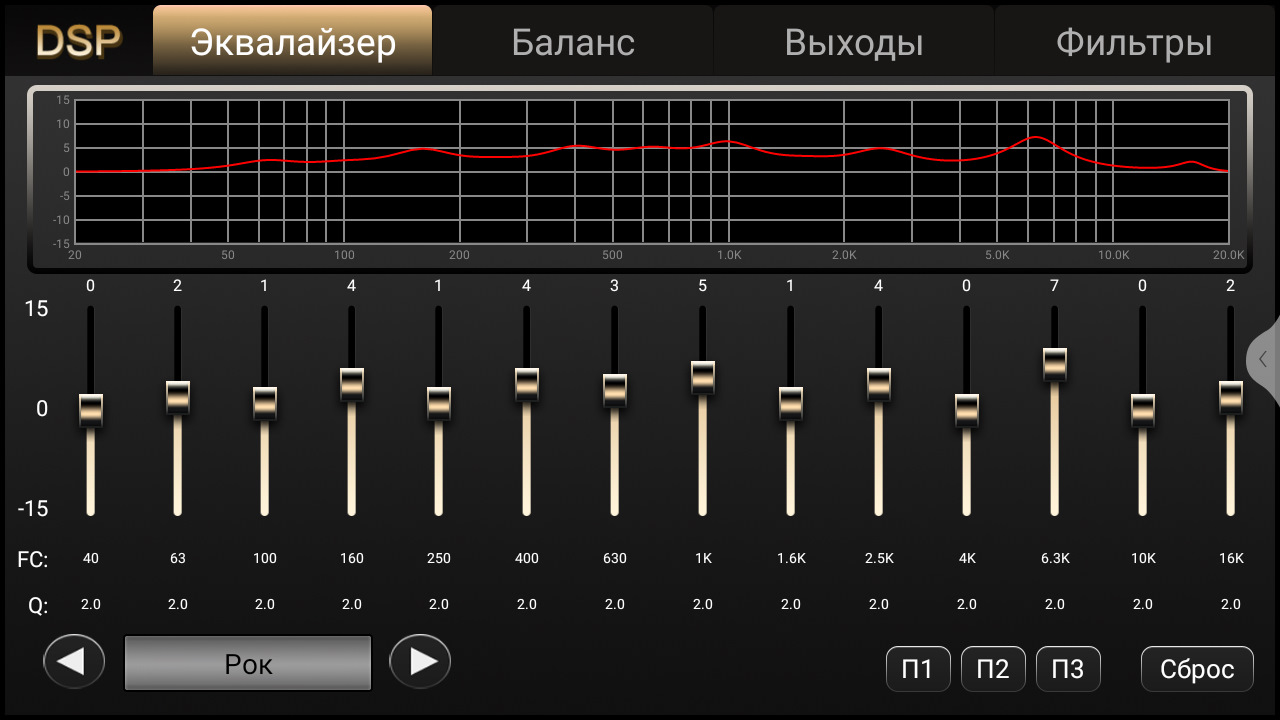Viewport: 1280px width, 720px height.
Task: Select the Q value under 40 Hz
Action: coord(91,604)
